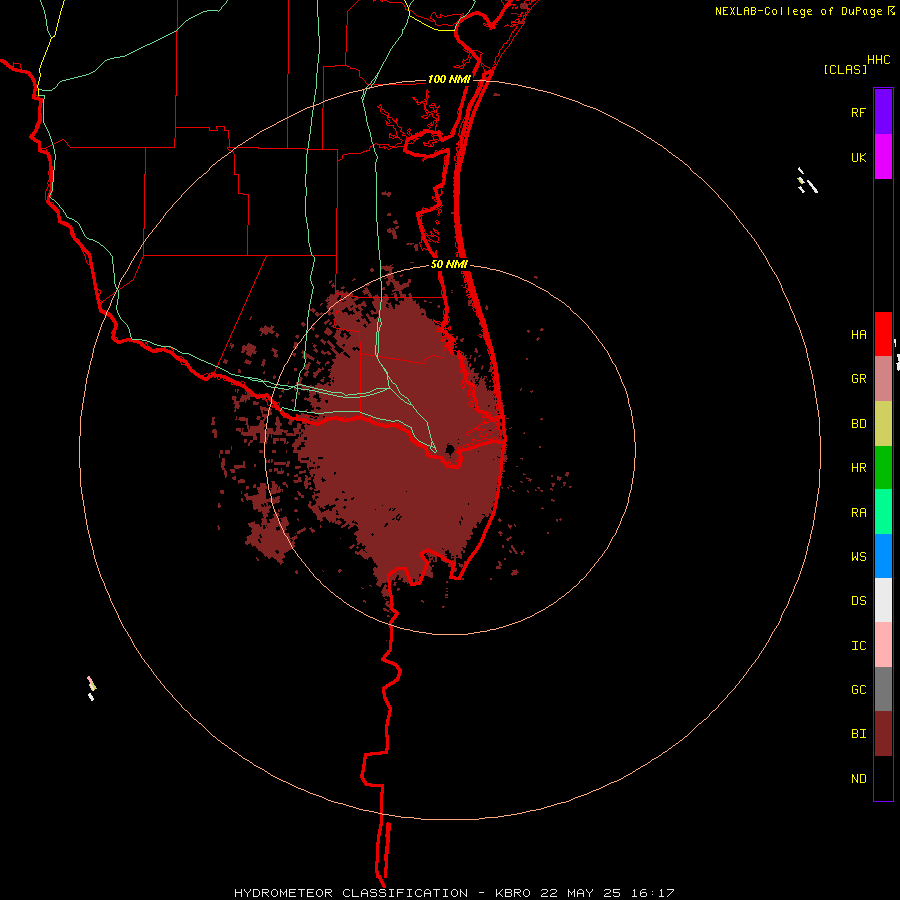Click the WS blue legend swatch

(883, 556)
